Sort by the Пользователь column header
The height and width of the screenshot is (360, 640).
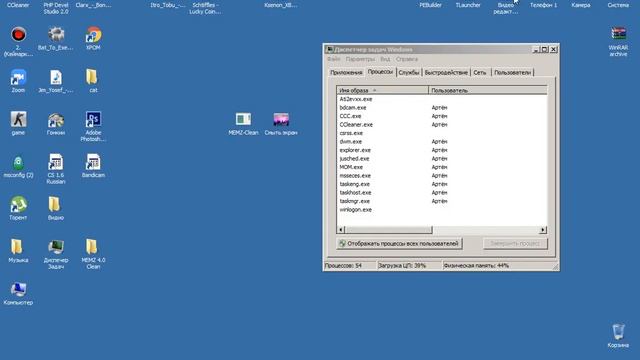click(488, 90)
